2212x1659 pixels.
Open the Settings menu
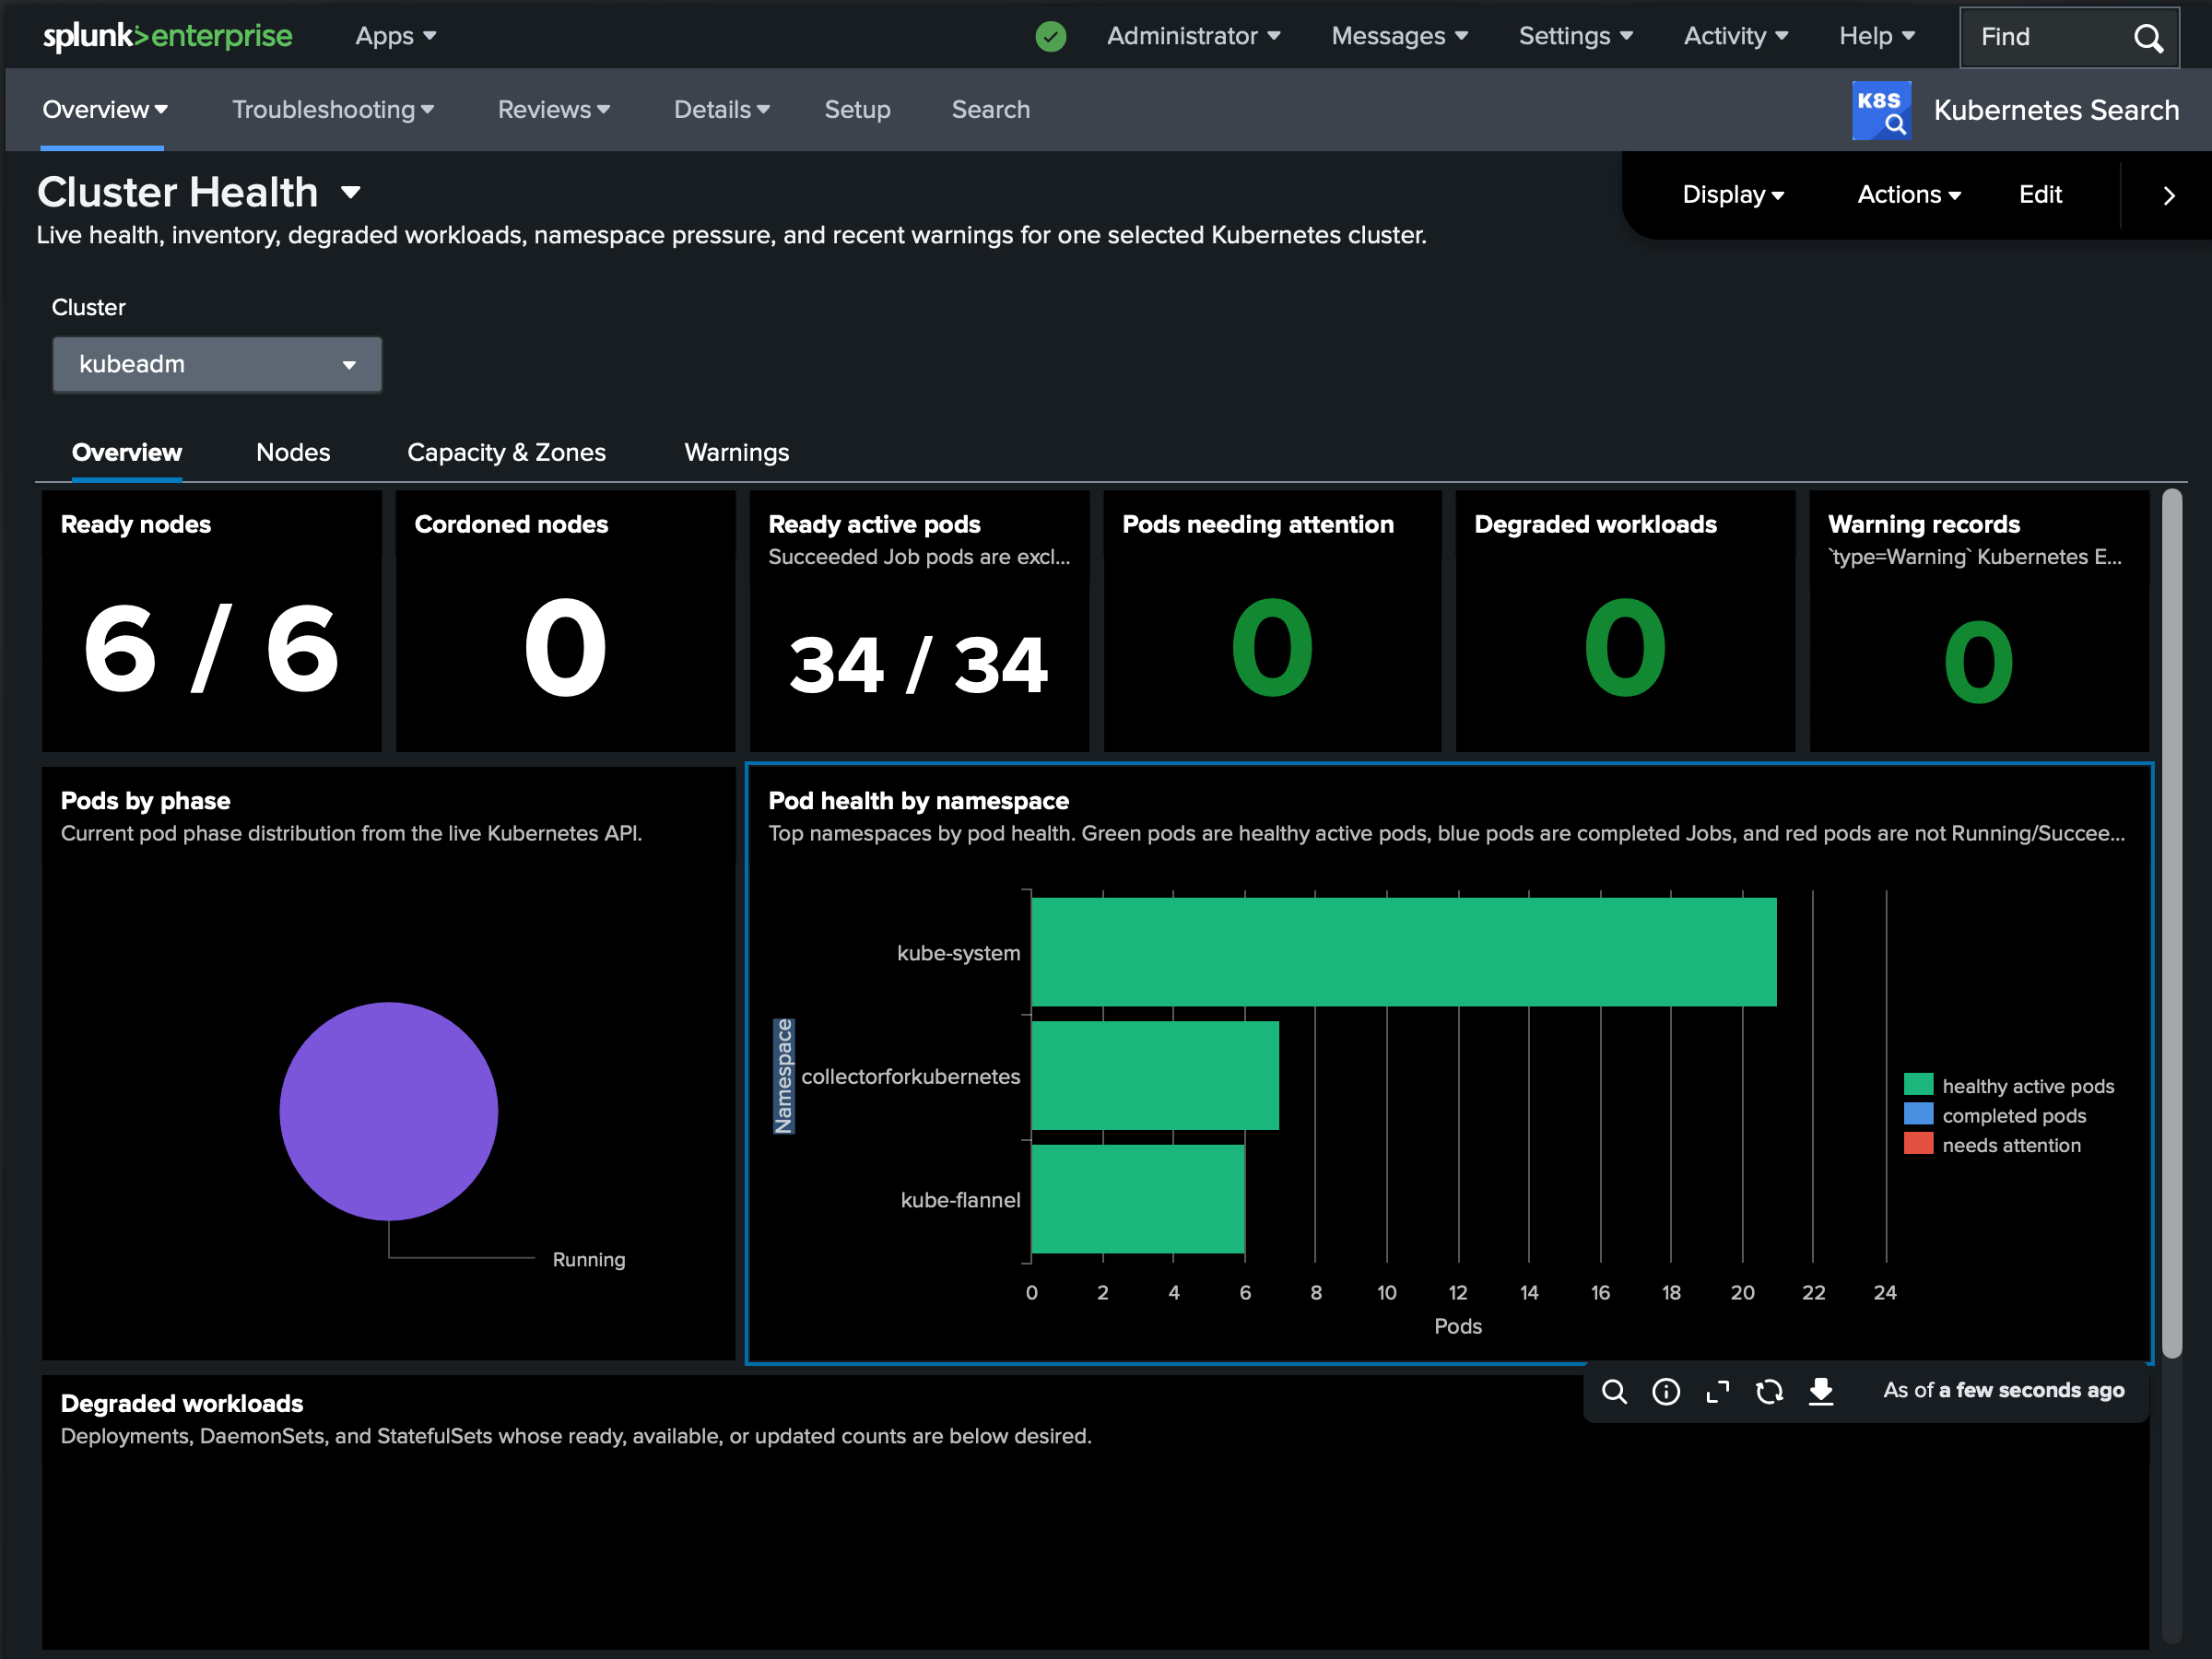click(1576, 36)
